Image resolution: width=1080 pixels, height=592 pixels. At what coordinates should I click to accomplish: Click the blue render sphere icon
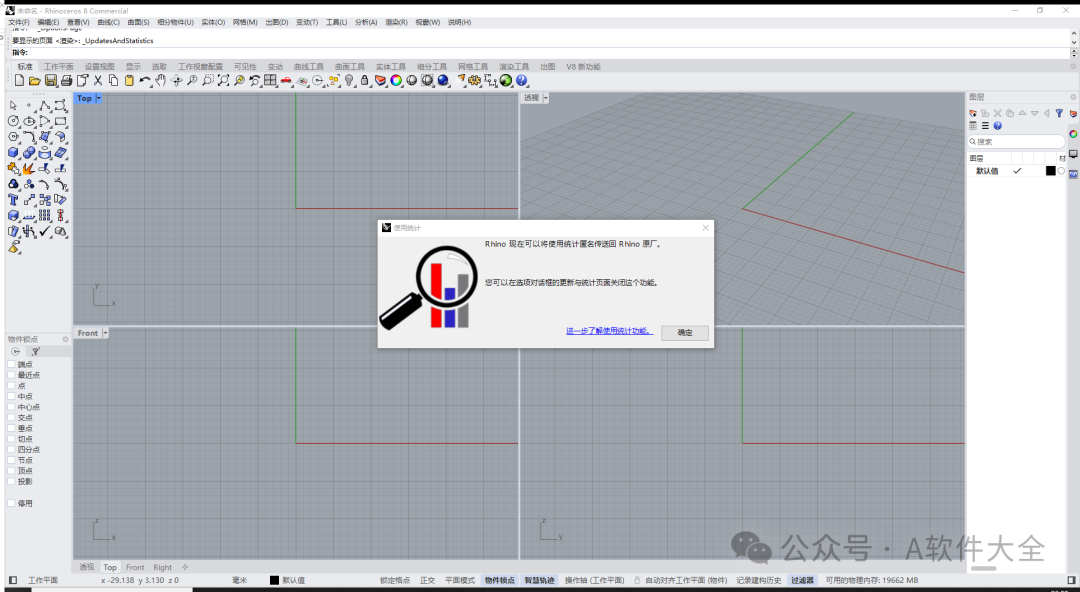(x=443, y=81)
